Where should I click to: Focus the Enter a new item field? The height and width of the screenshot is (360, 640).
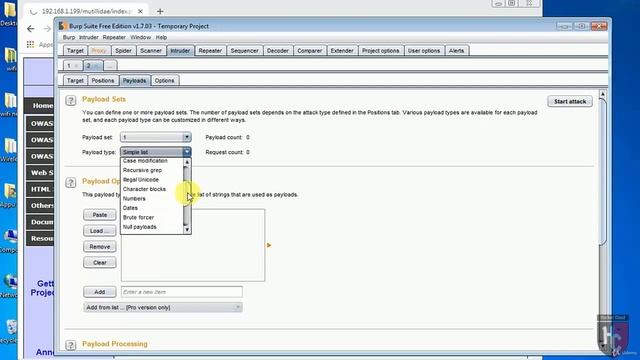coord(182,292)
